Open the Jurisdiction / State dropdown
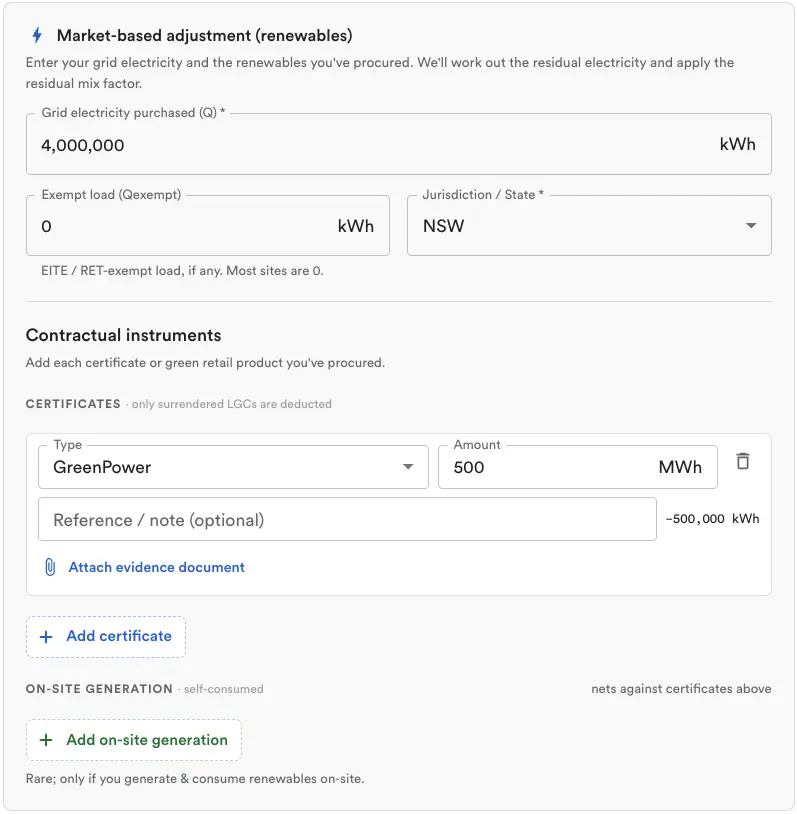This screenshot has height=814, width=797. pos(589,225)
